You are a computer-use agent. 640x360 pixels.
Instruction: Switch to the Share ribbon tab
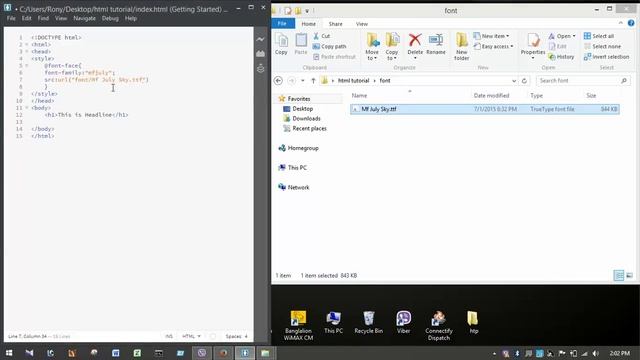pyautogui.click(x=336, y=24)
